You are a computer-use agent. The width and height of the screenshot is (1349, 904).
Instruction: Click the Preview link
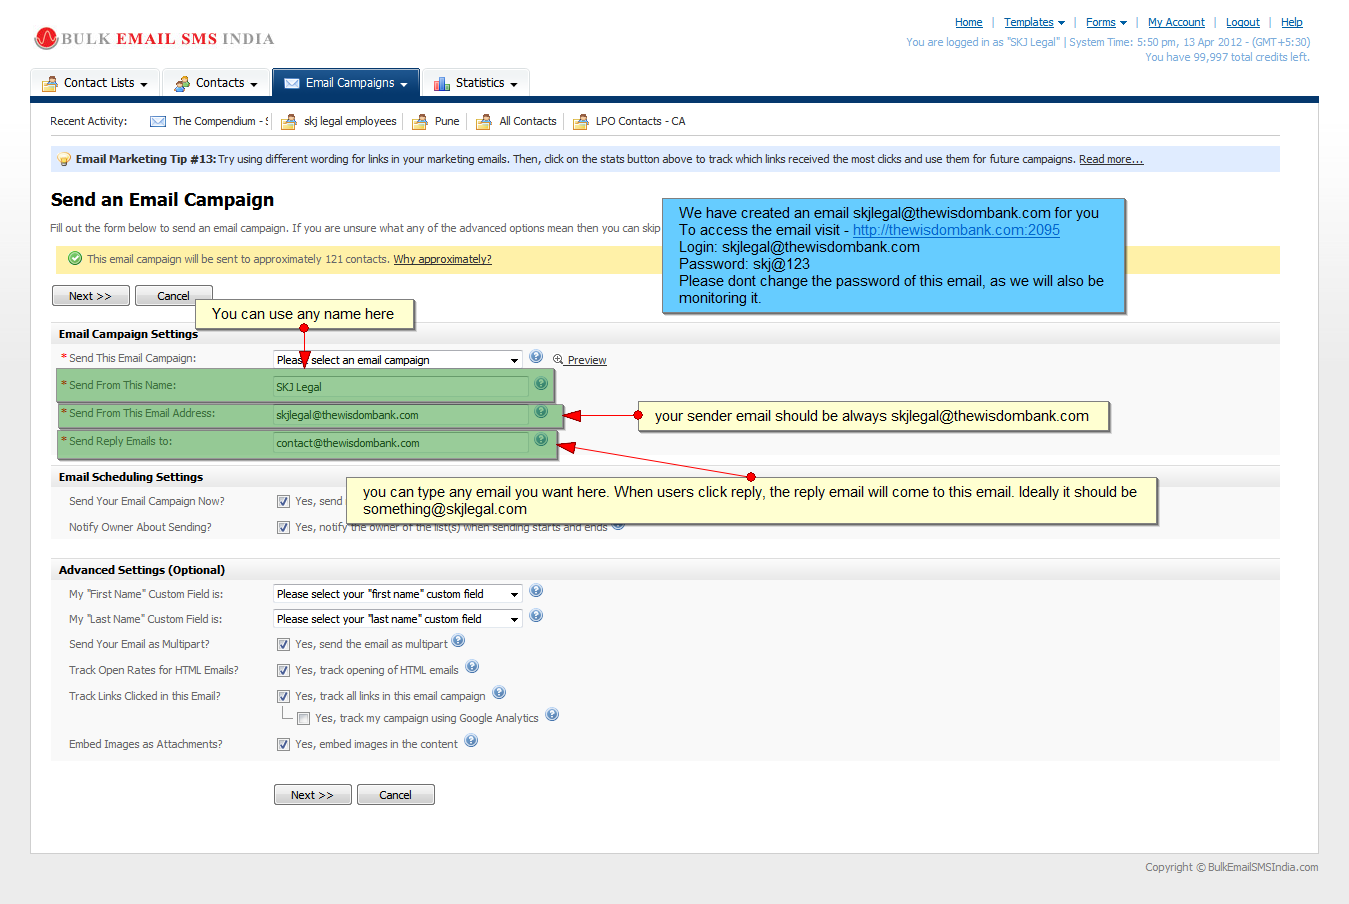coord(587,361)
